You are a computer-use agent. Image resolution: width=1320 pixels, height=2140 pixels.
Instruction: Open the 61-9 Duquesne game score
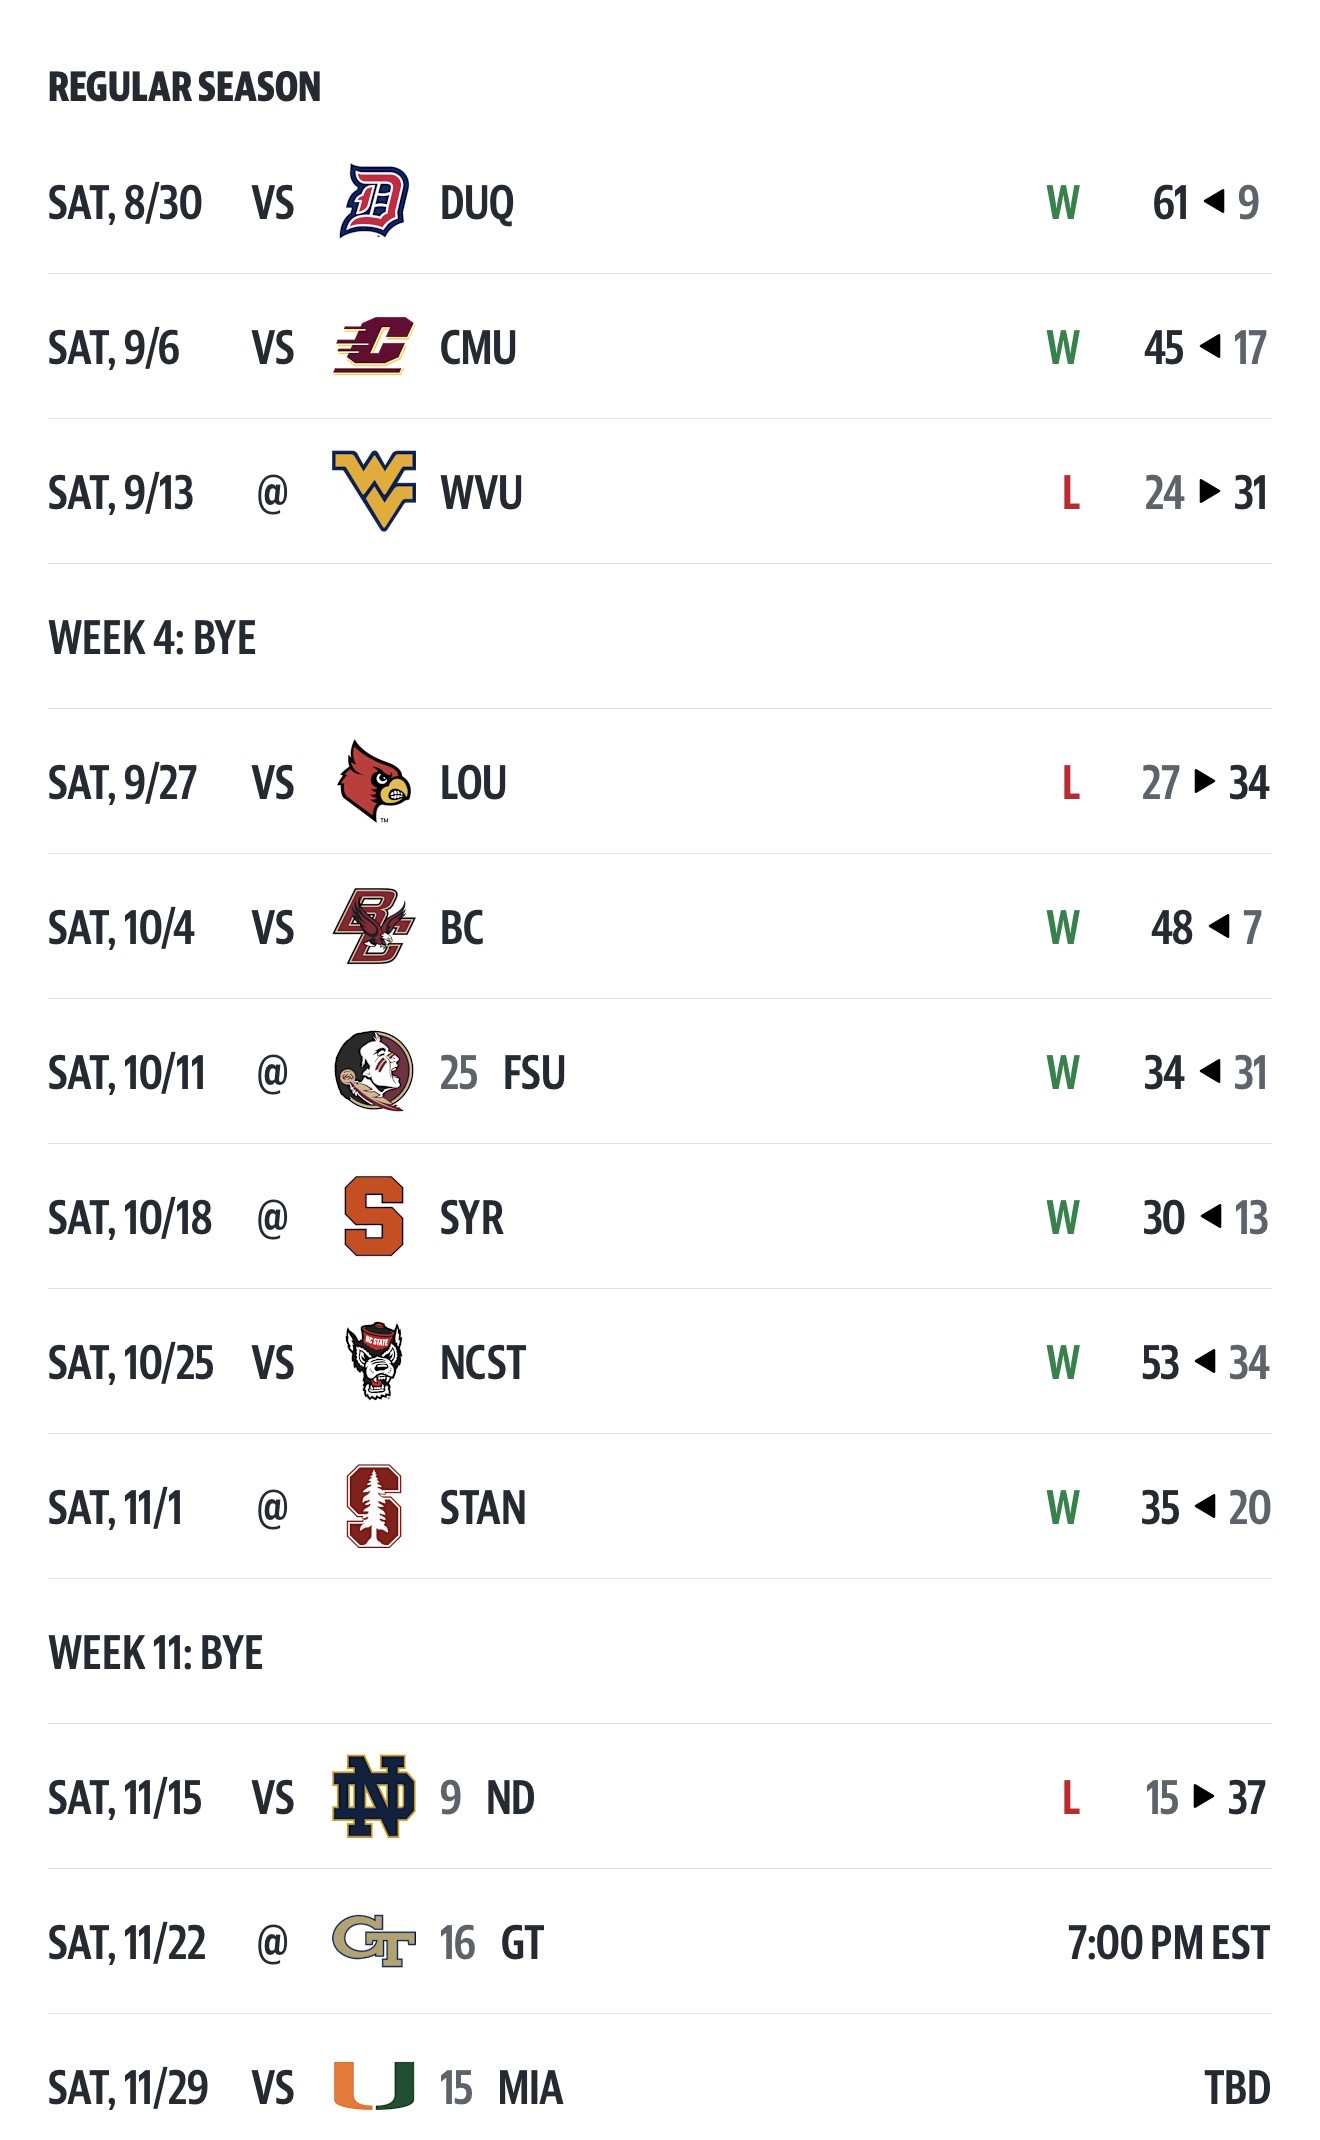coord(1205,203)
